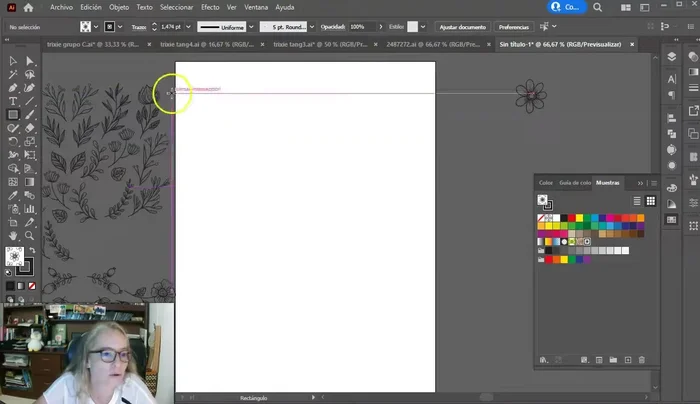The image size is (700, 404).
Task: Switch to the Color panel tab
Action: tap(546, 183)
